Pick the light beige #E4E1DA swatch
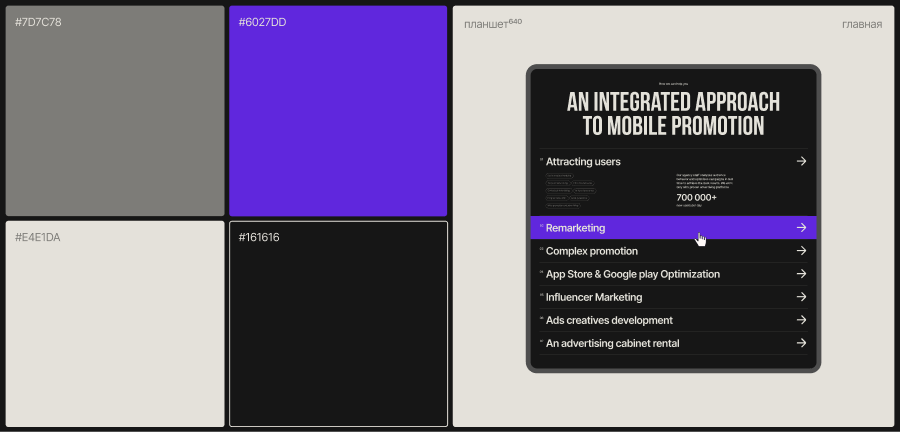This screenshot has width=900, height=432. pyautogui.click(x=115, y=324)
